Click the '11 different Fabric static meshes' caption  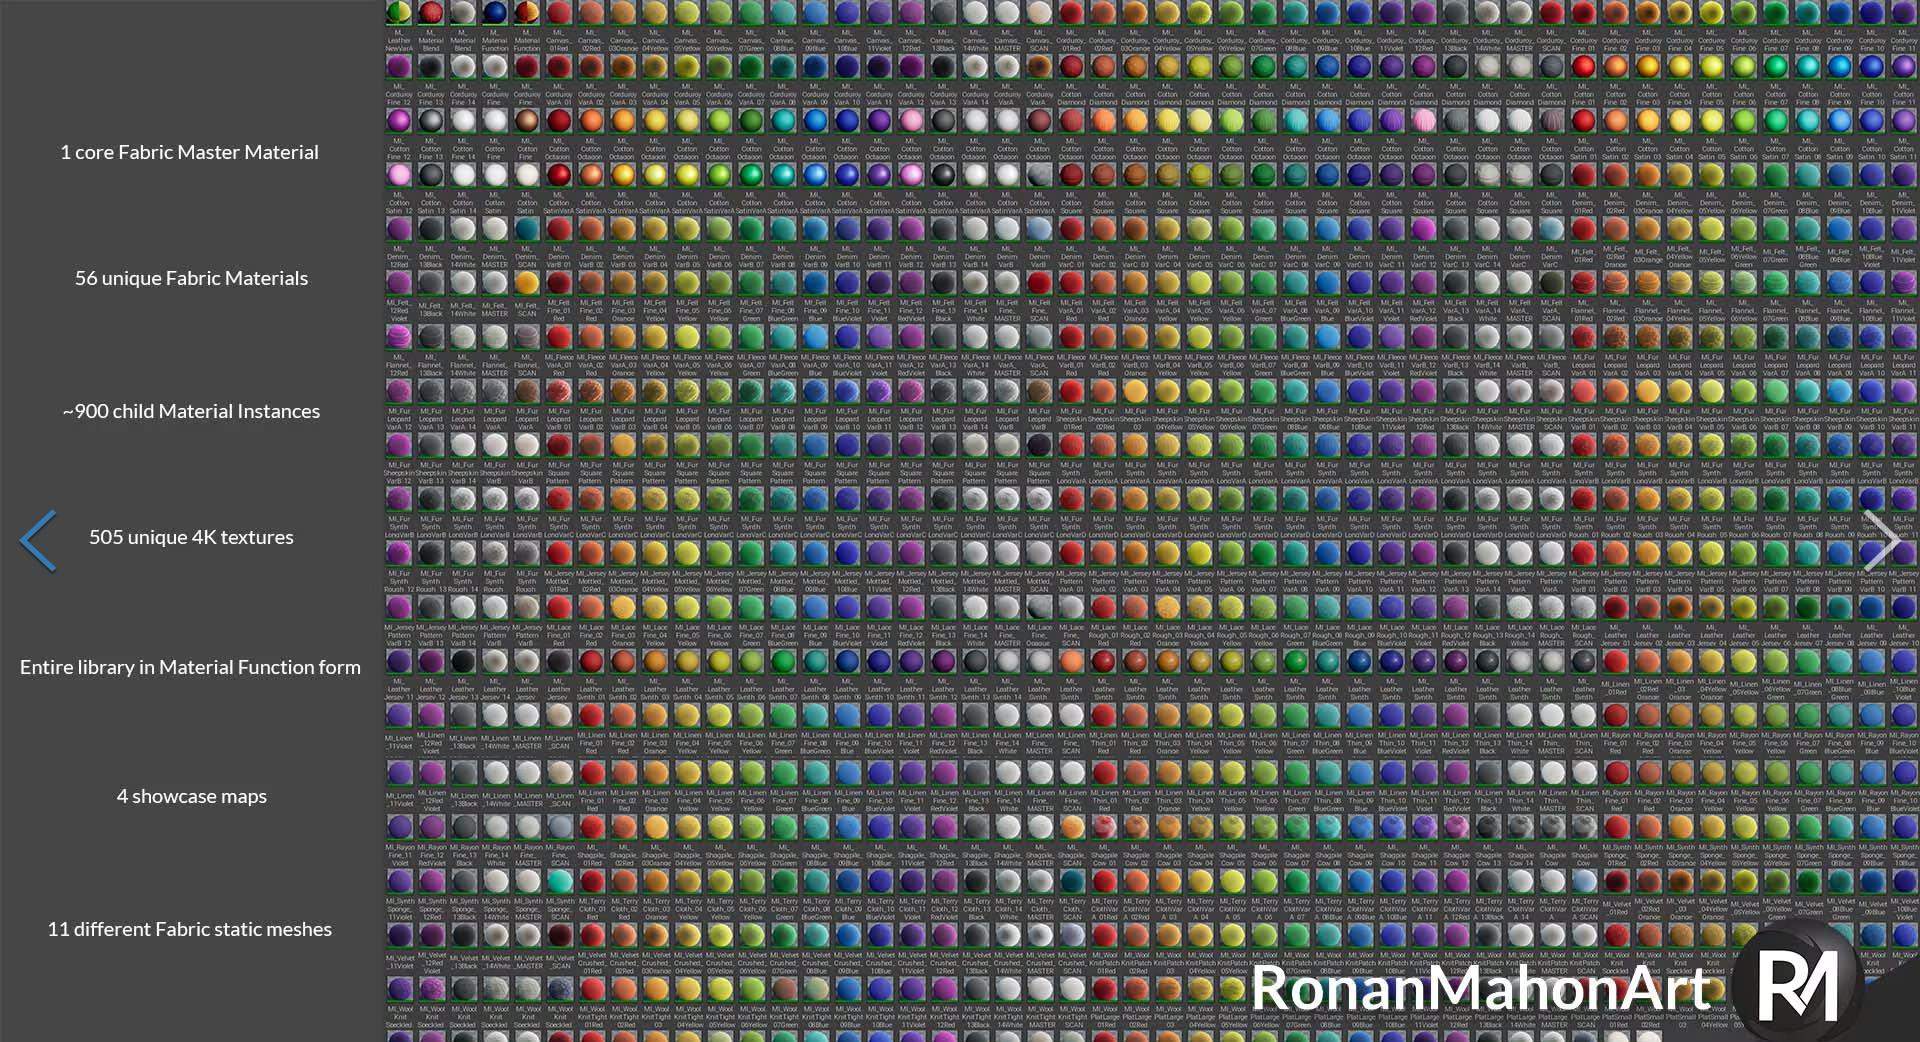click(189, 929)
